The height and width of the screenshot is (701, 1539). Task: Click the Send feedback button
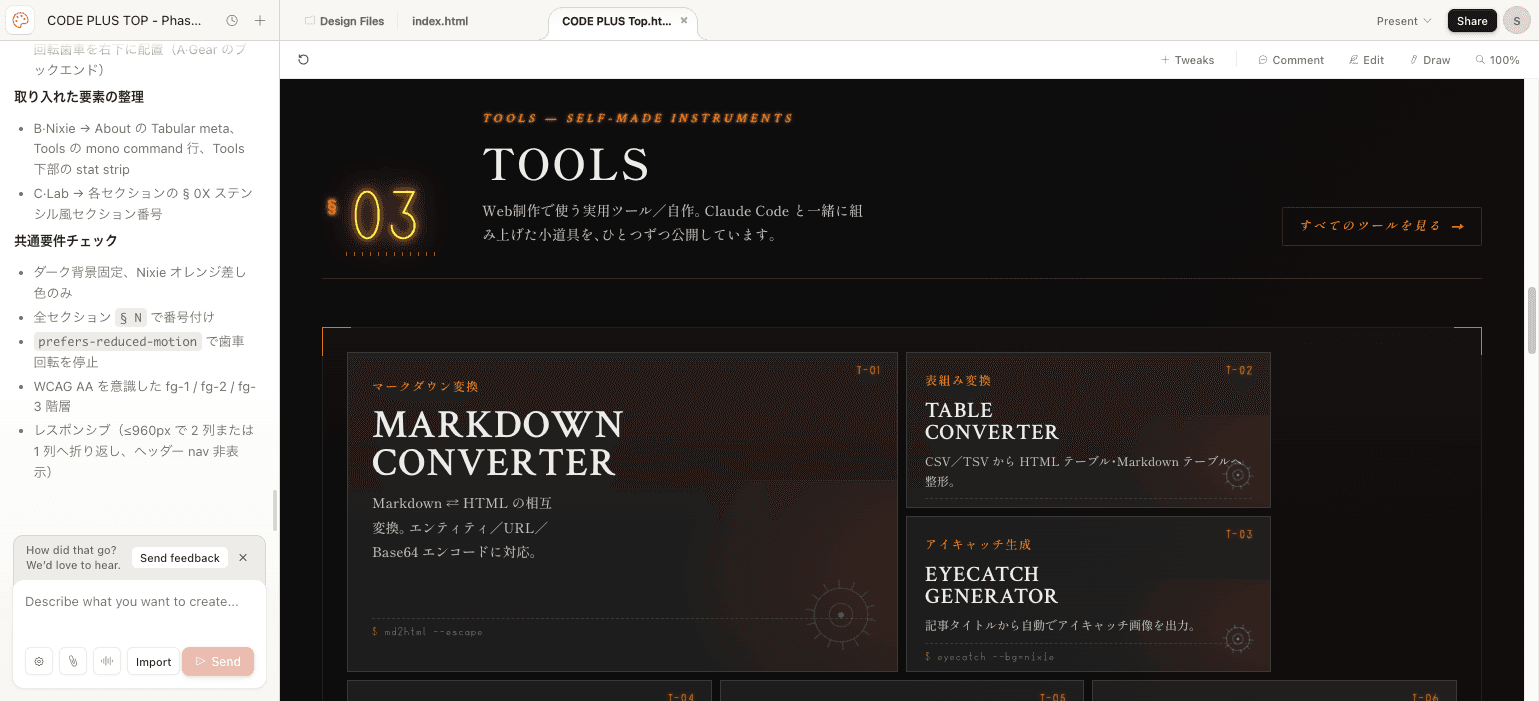pyautogui.click(x=180, y=558)
